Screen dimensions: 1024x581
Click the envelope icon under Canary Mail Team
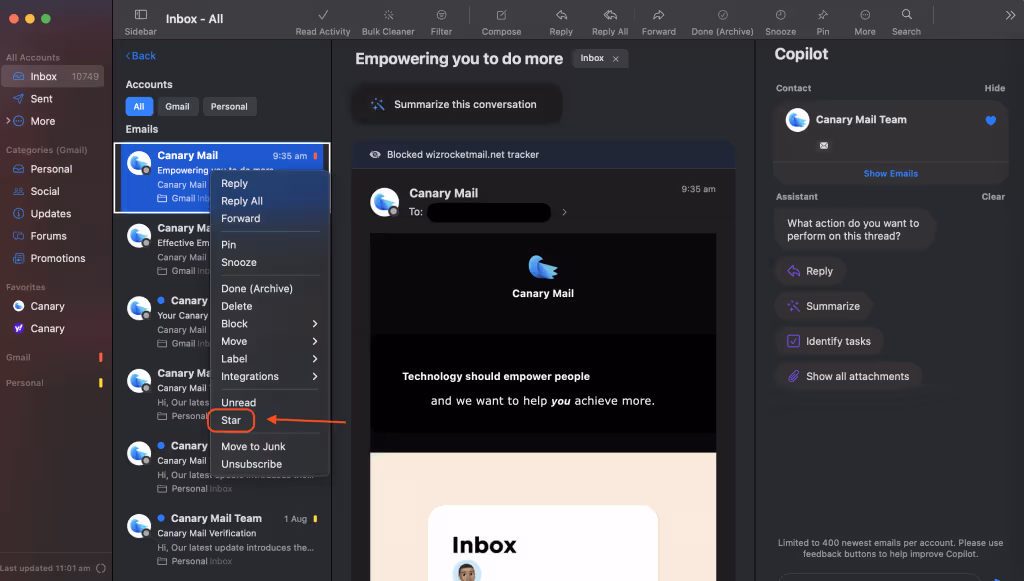coord(824,146)
